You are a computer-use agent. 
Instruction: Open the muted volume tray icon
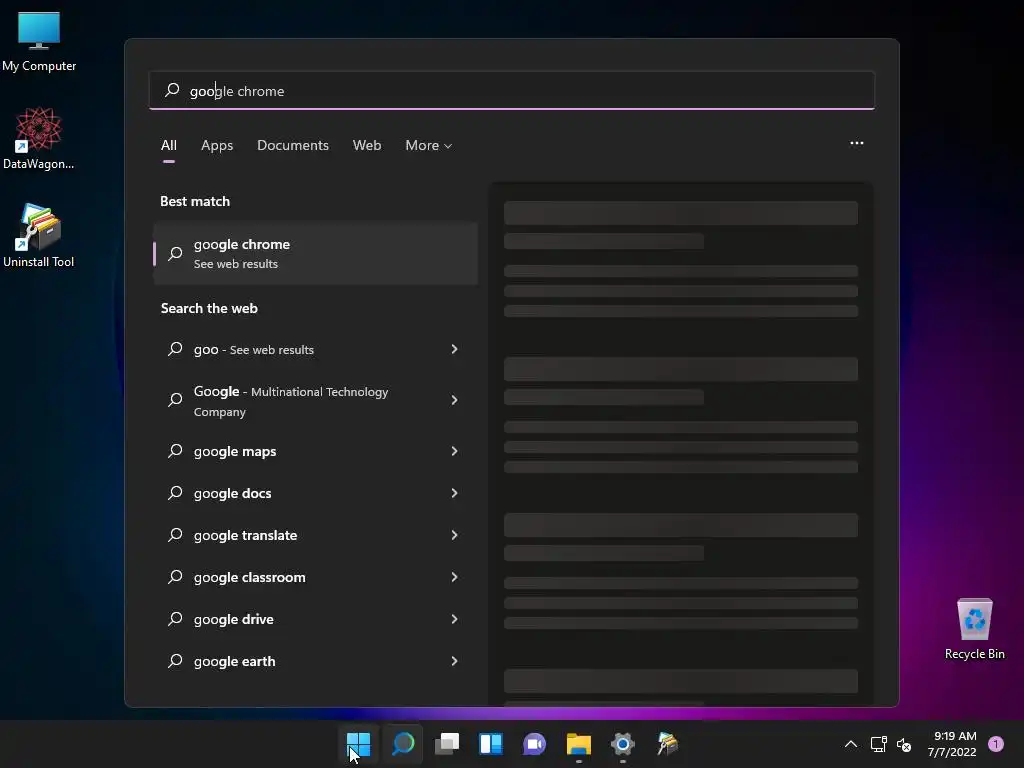pos(904,744)
